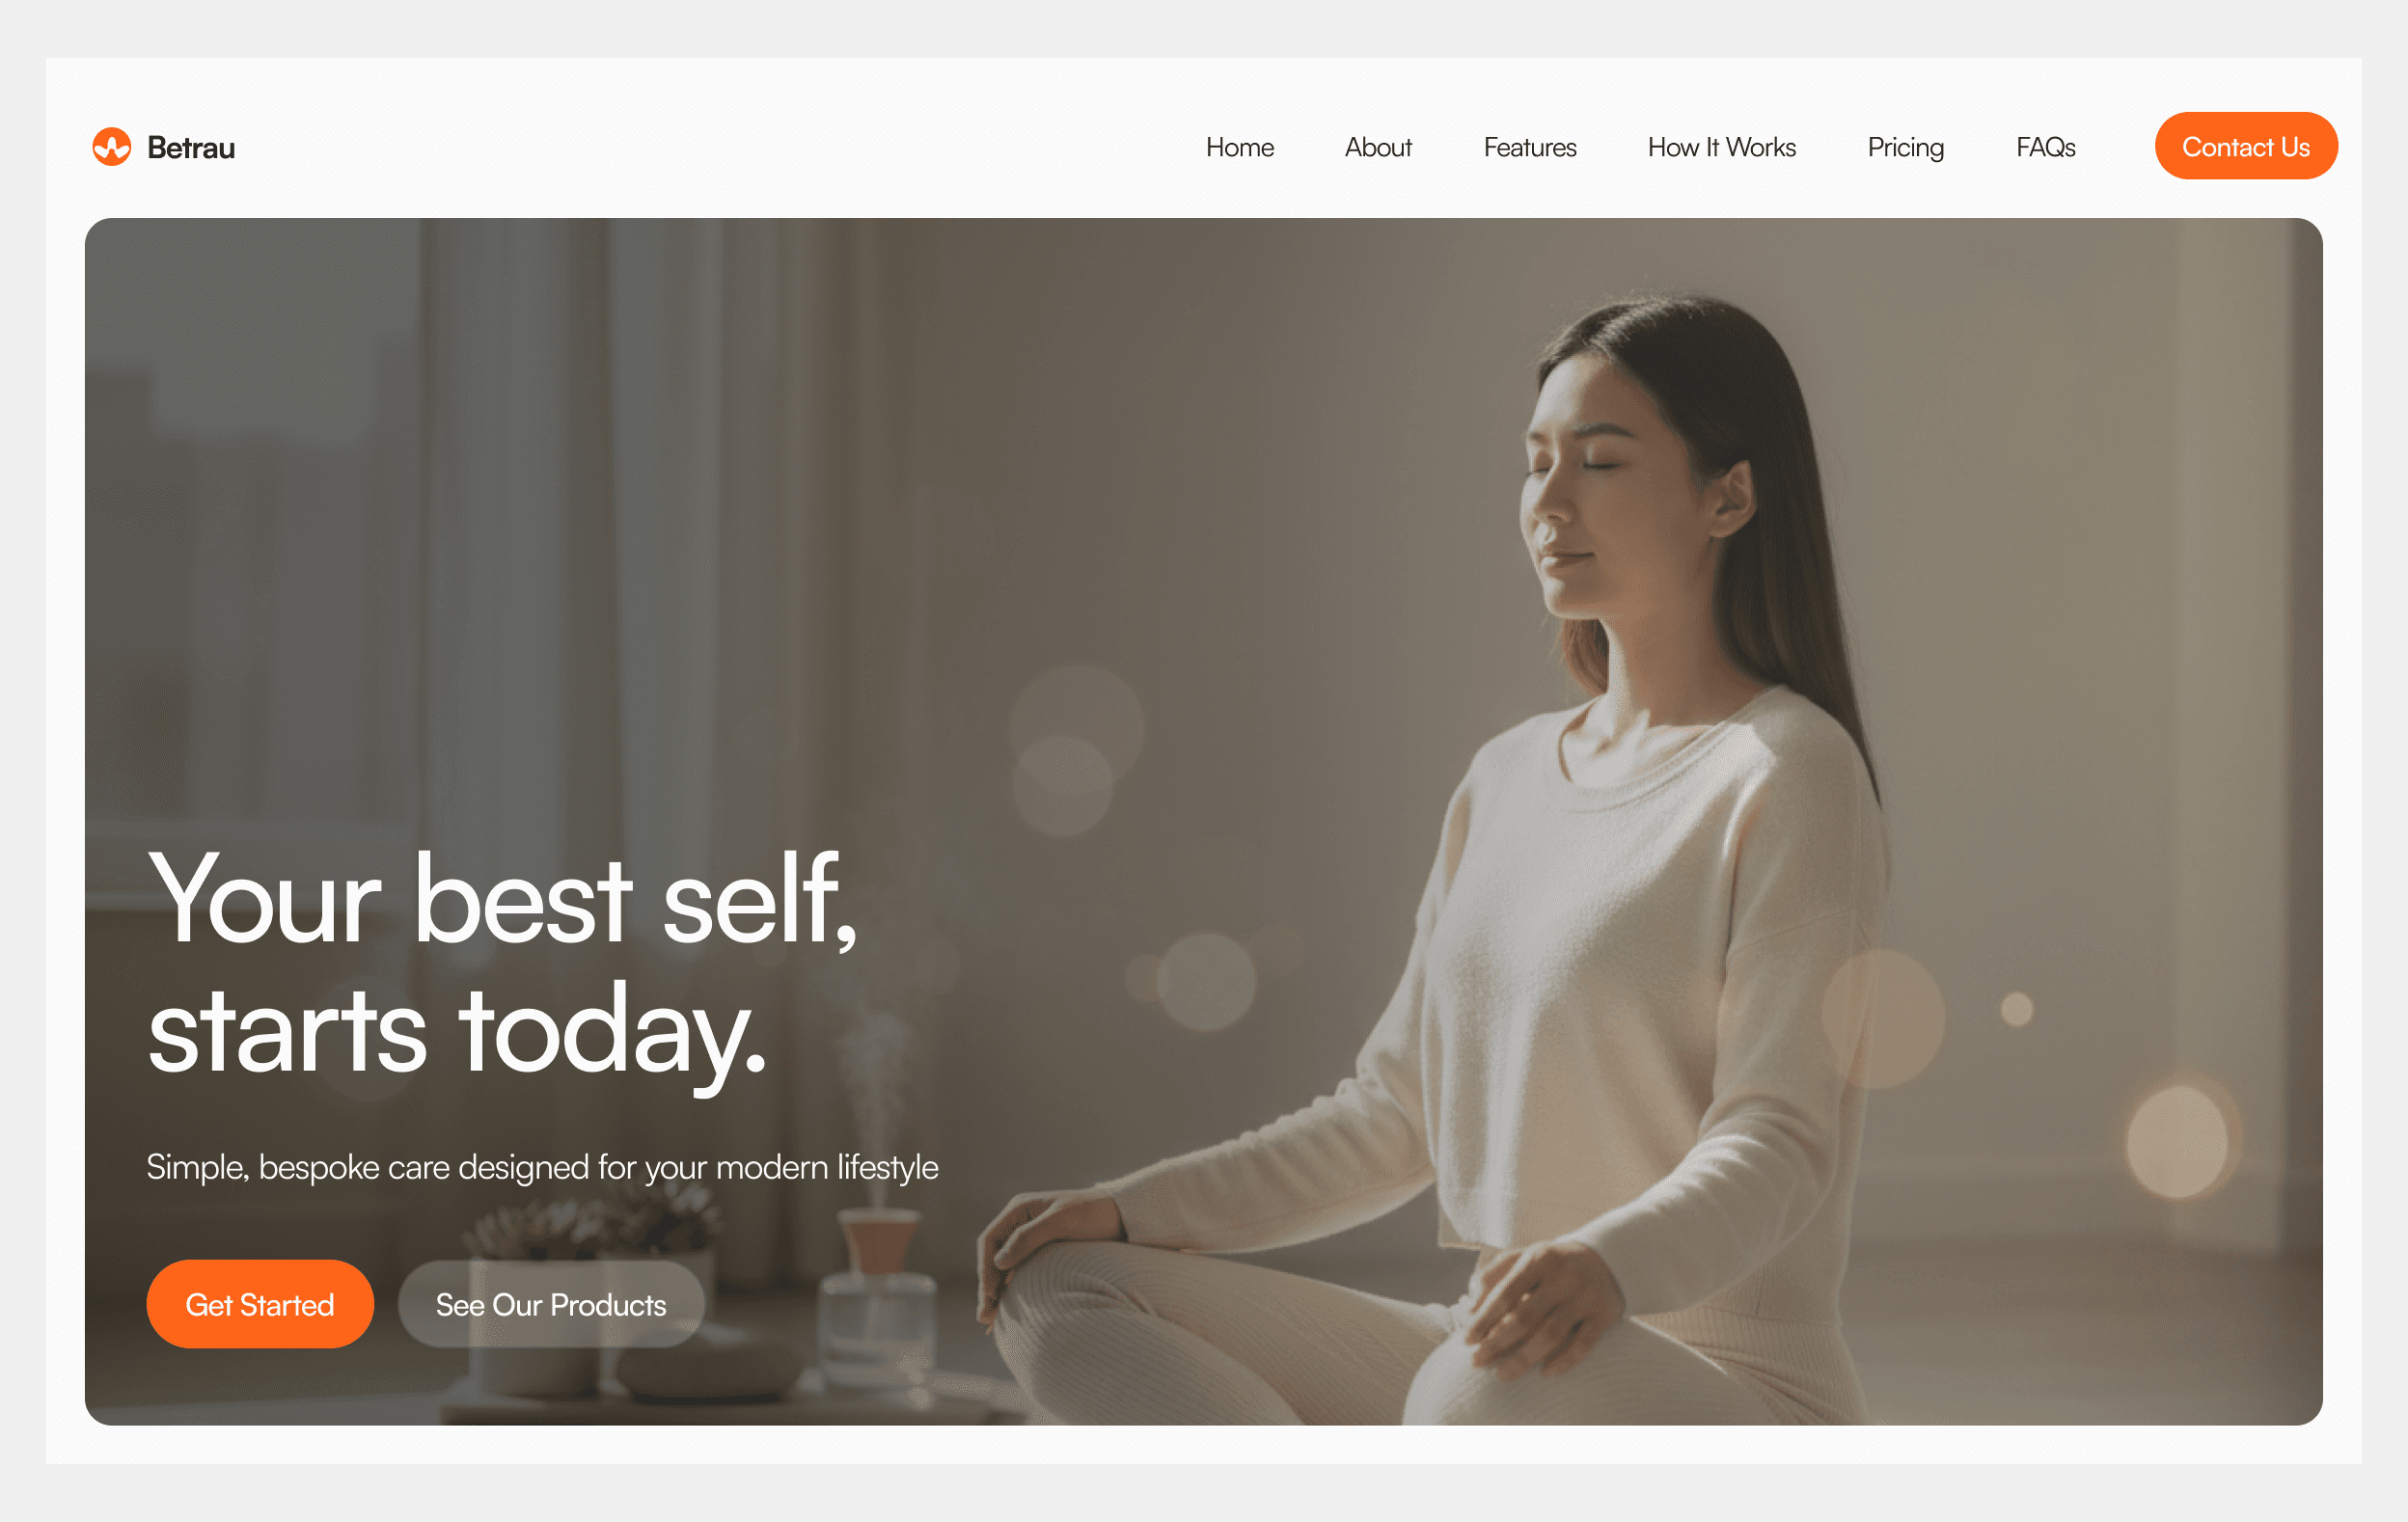Open the How It Works section

(1722, 147)
